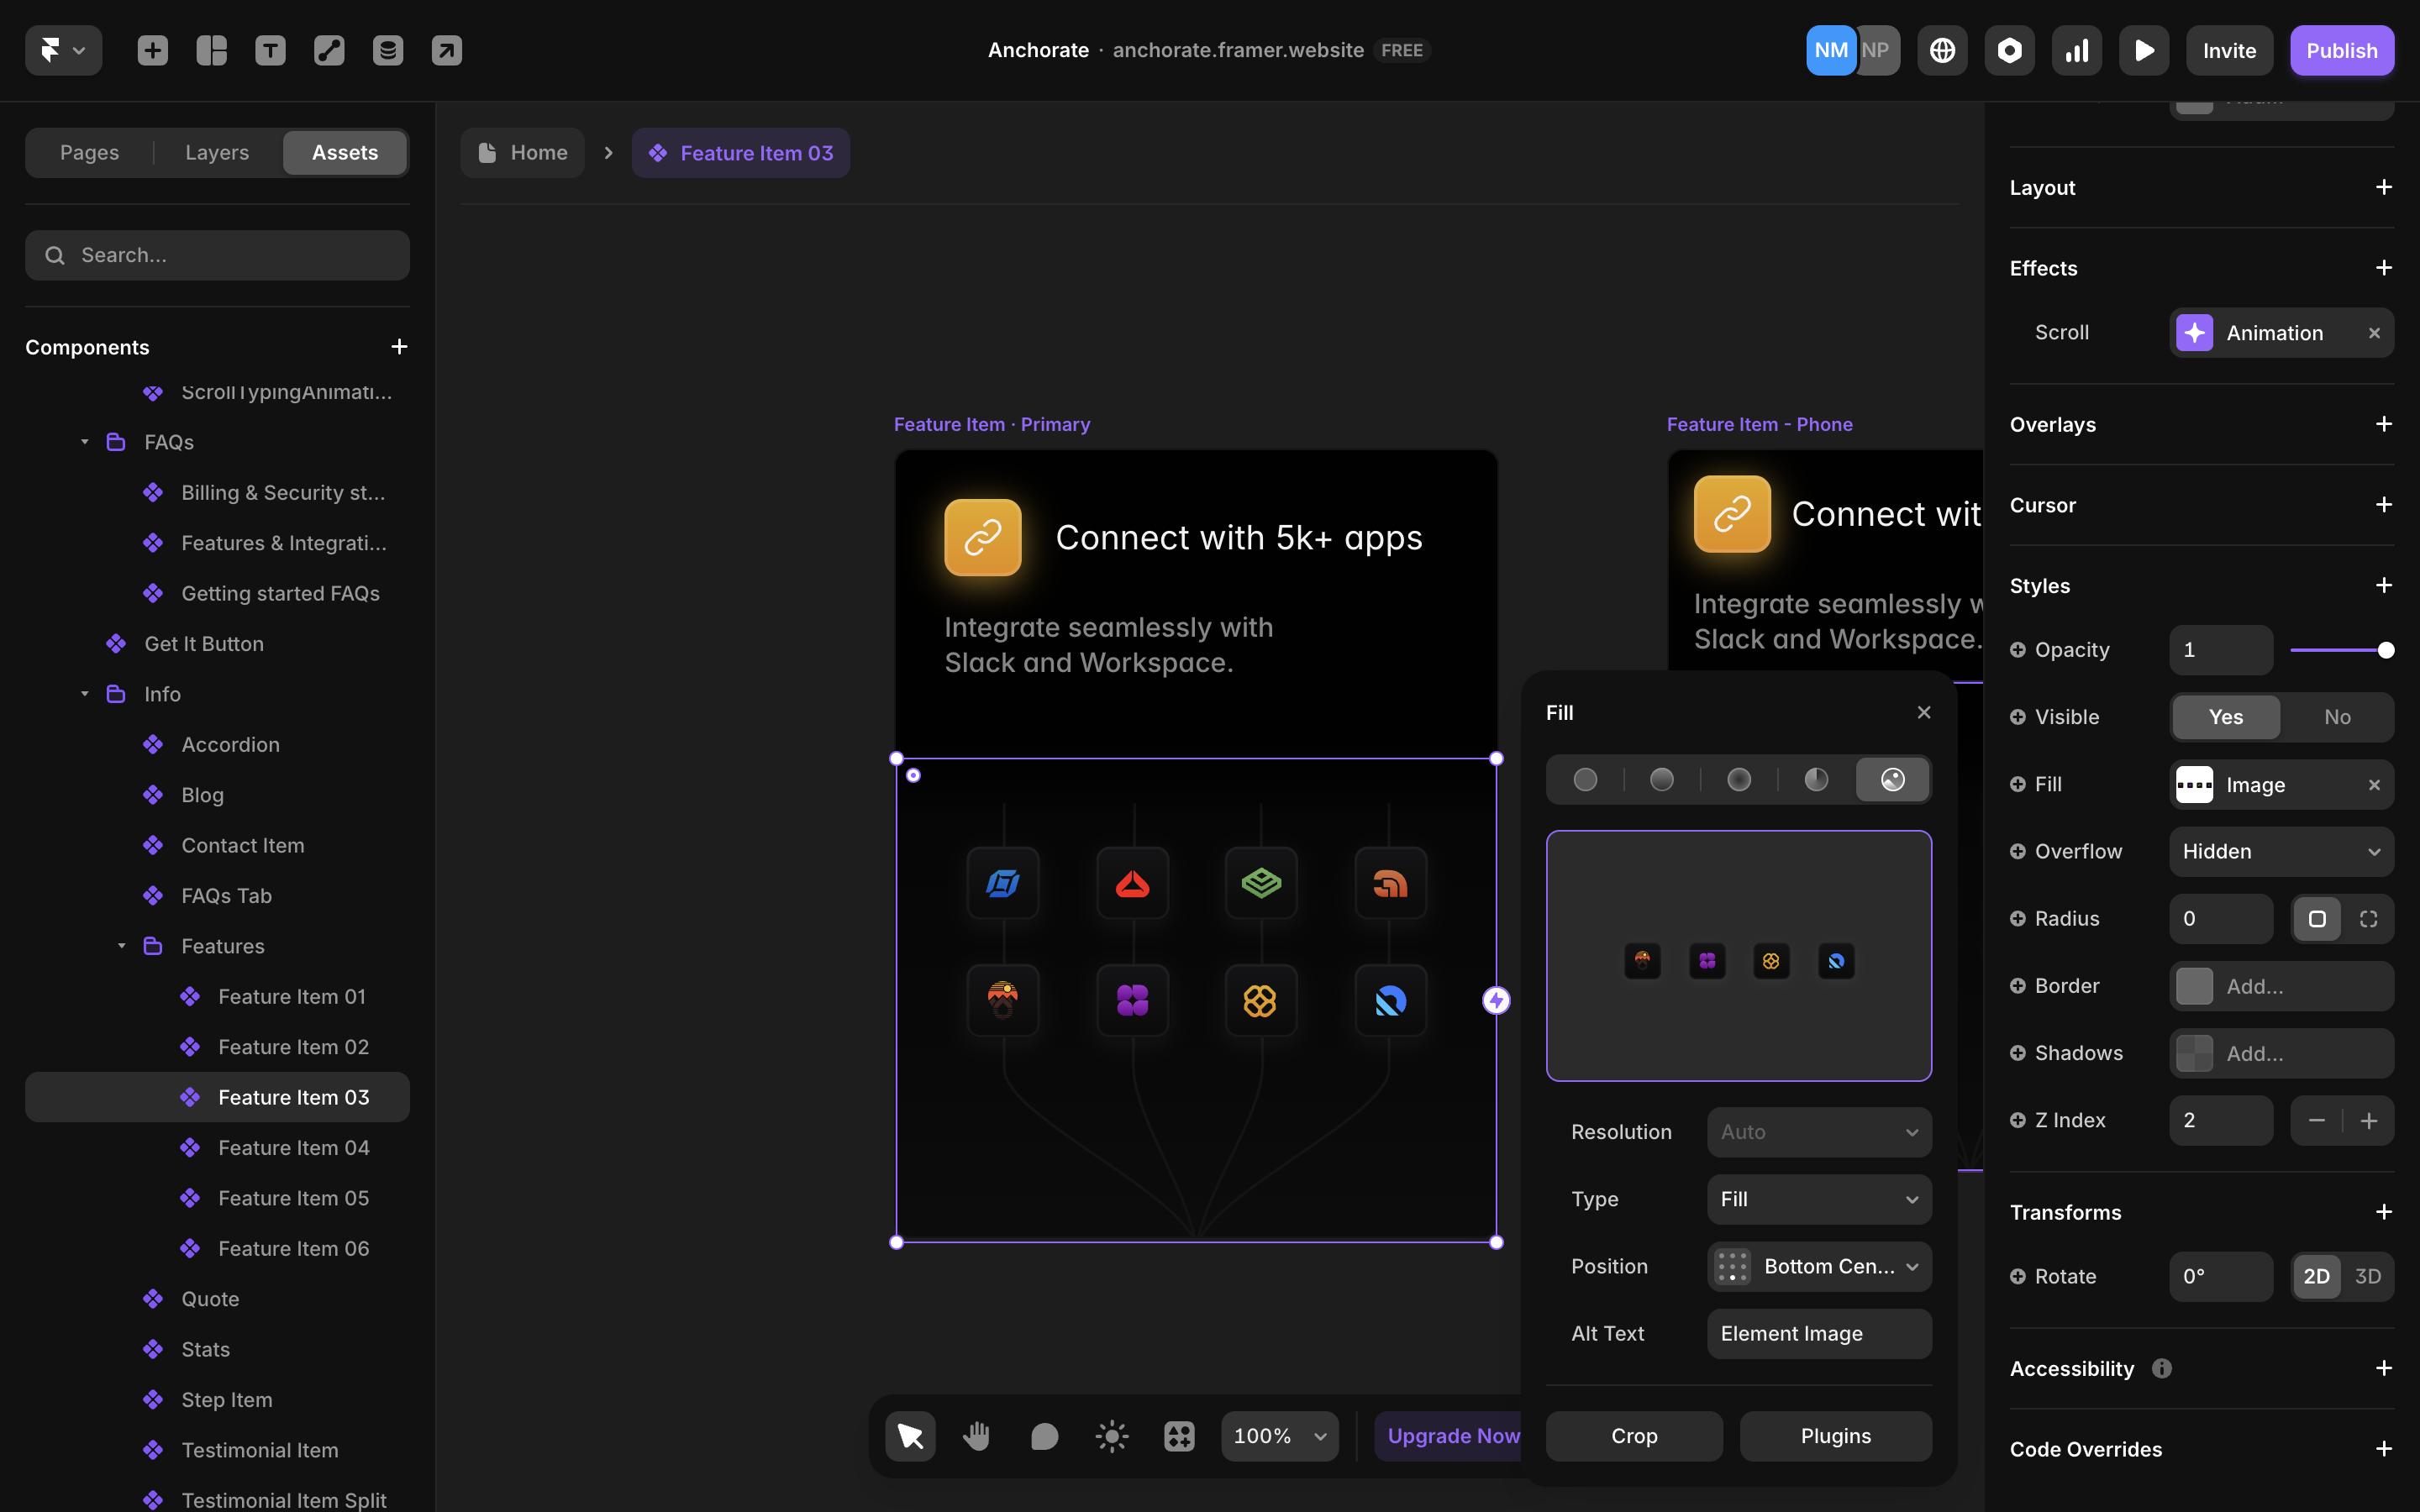
Task: Click the Preview play button
Action: click(x=2143, y=50)
